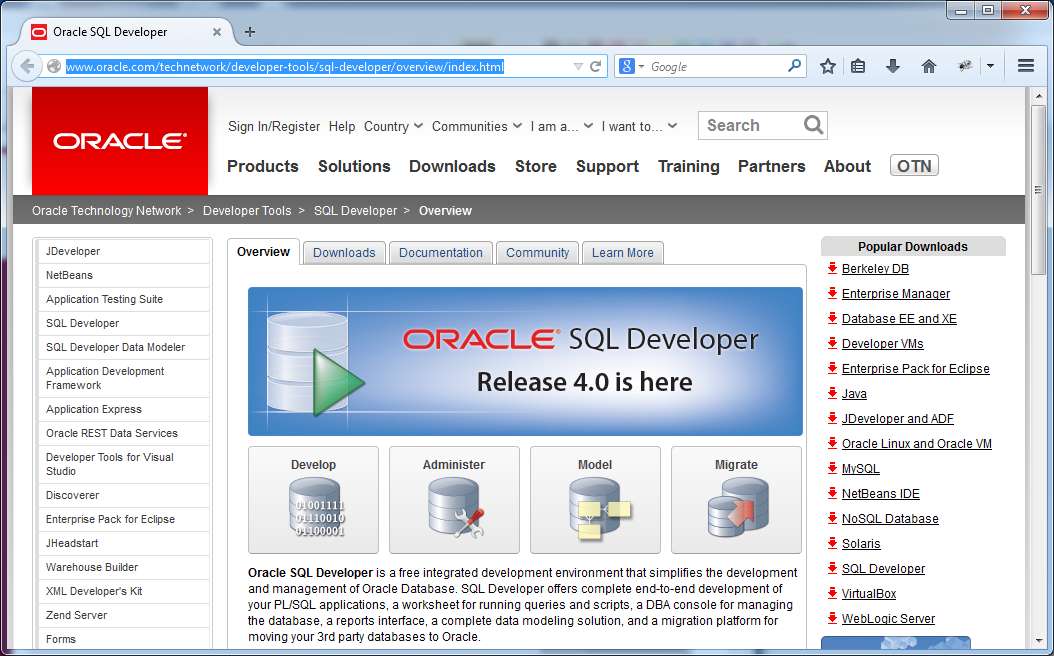
Task: Click the Model database icon tile
Action: (596, 500)
